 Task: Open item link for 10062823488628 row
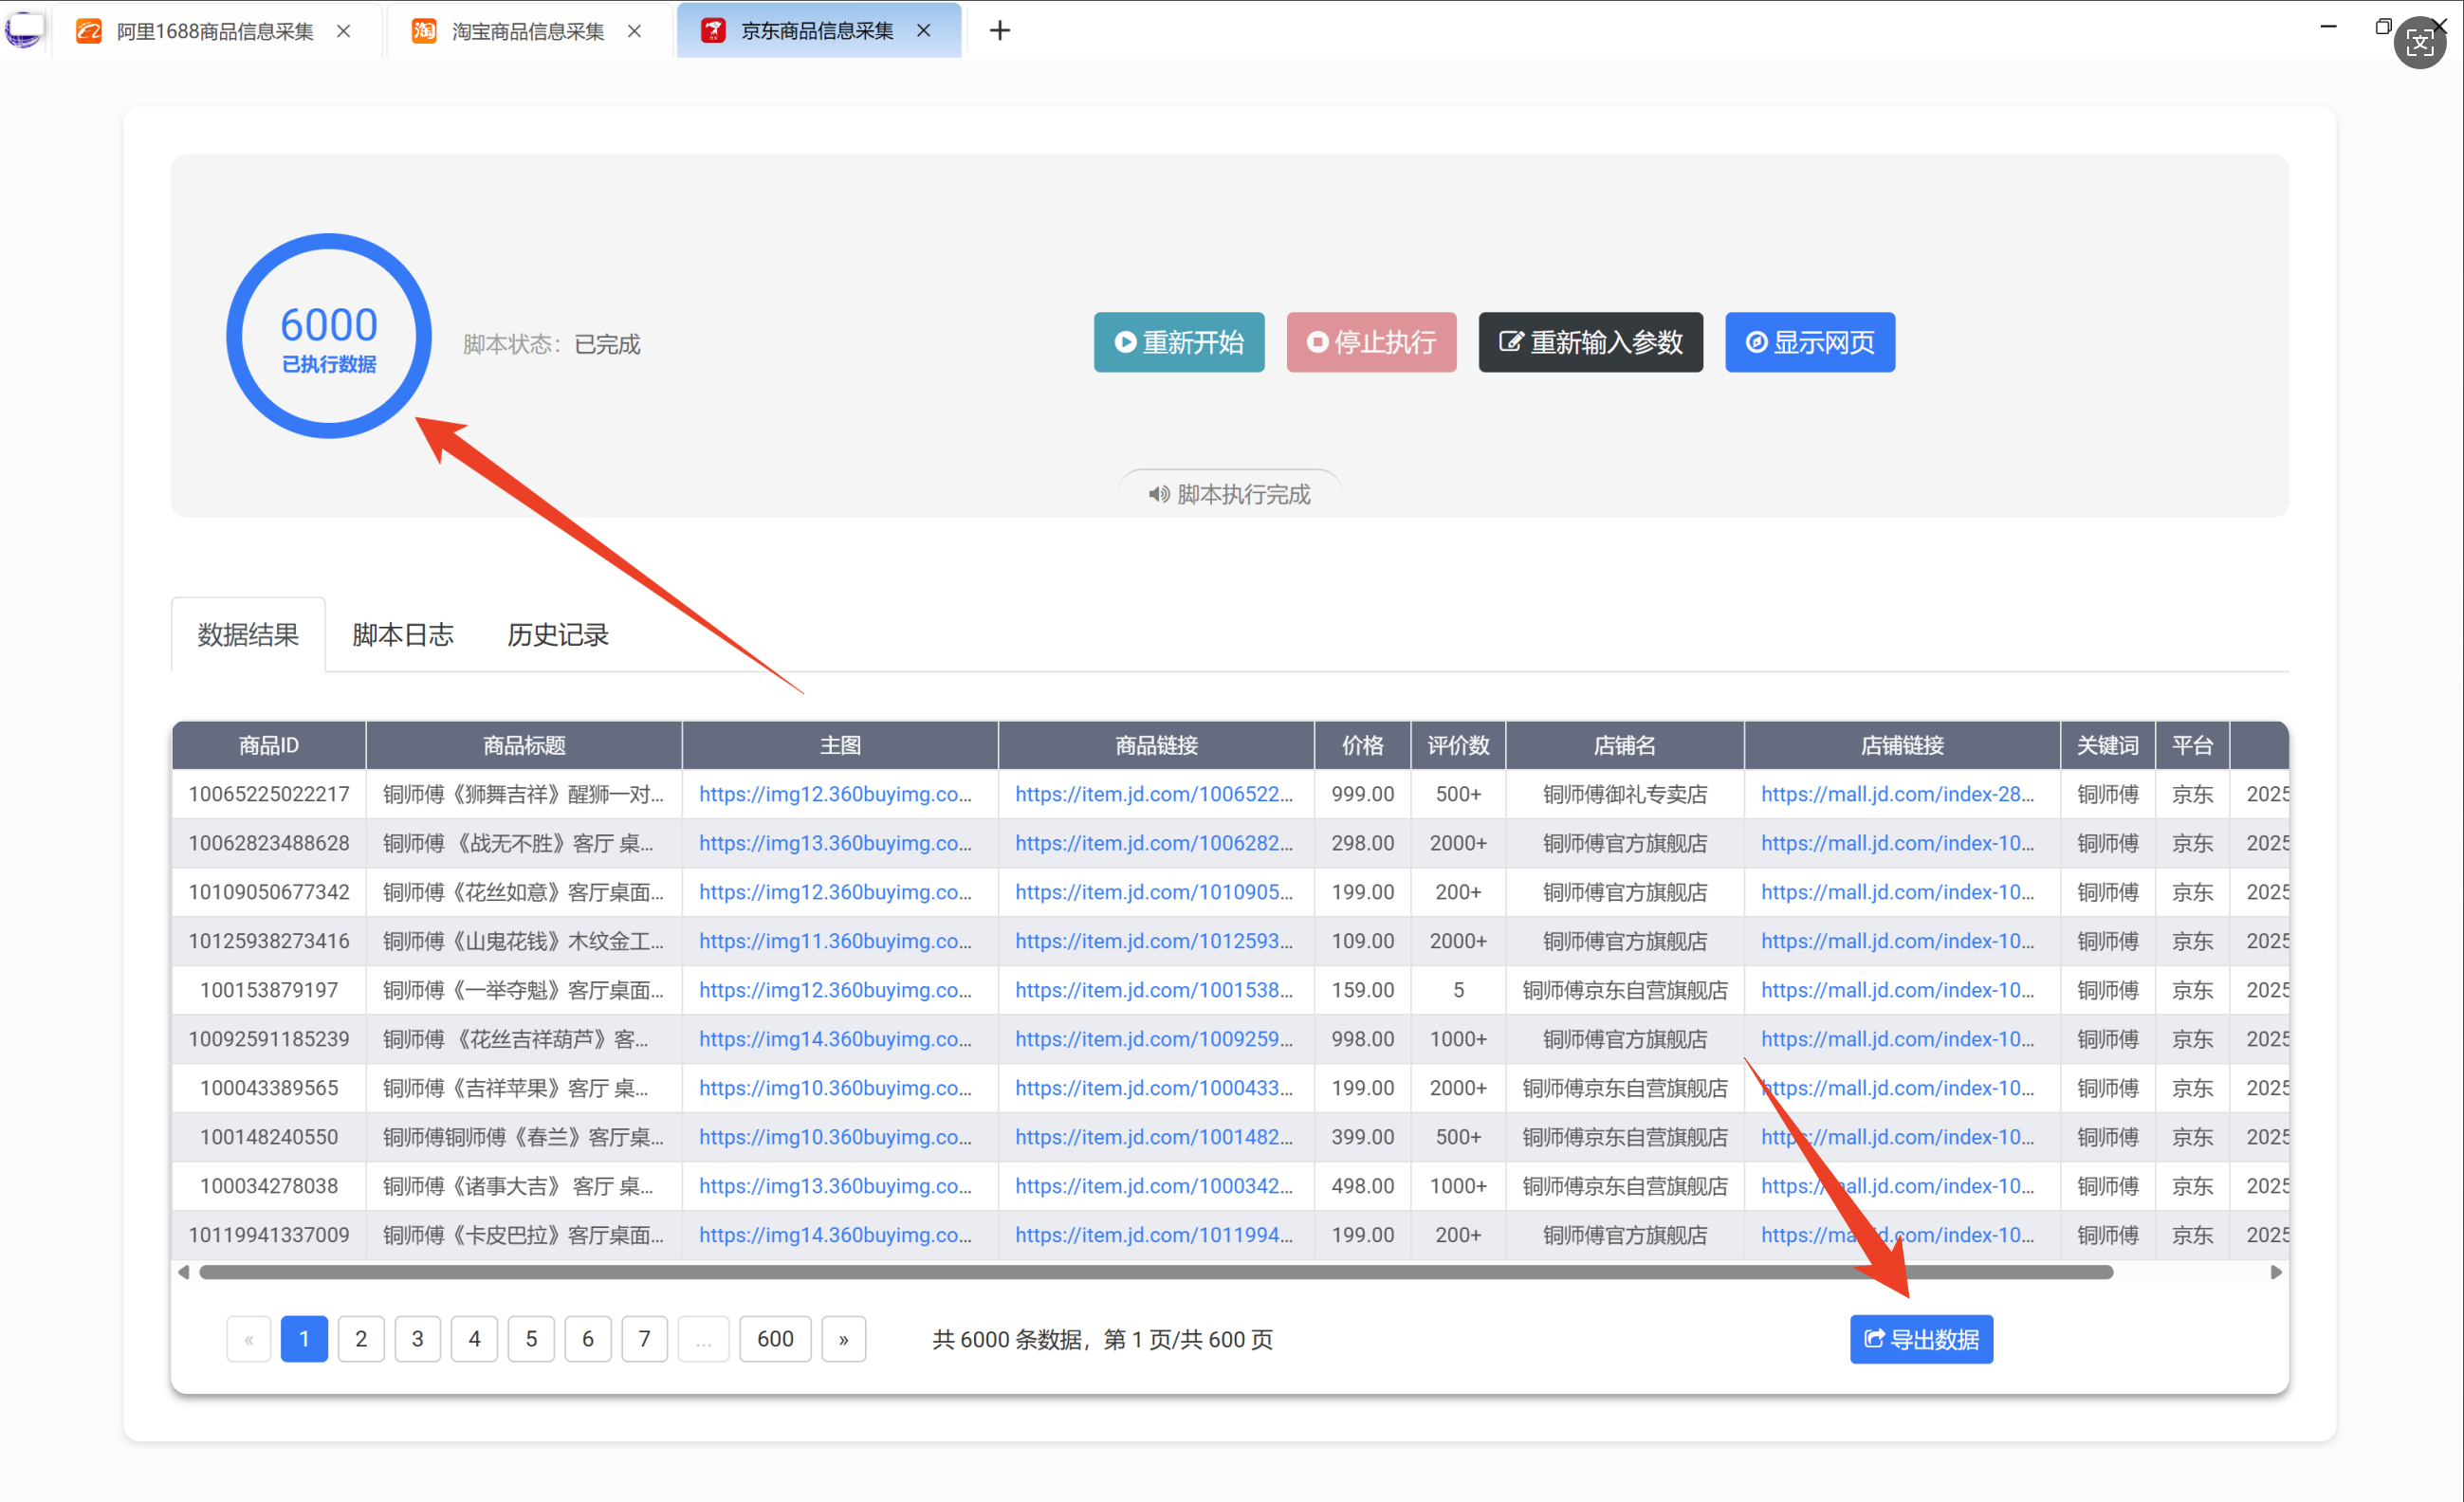[x=1154, y=843]
